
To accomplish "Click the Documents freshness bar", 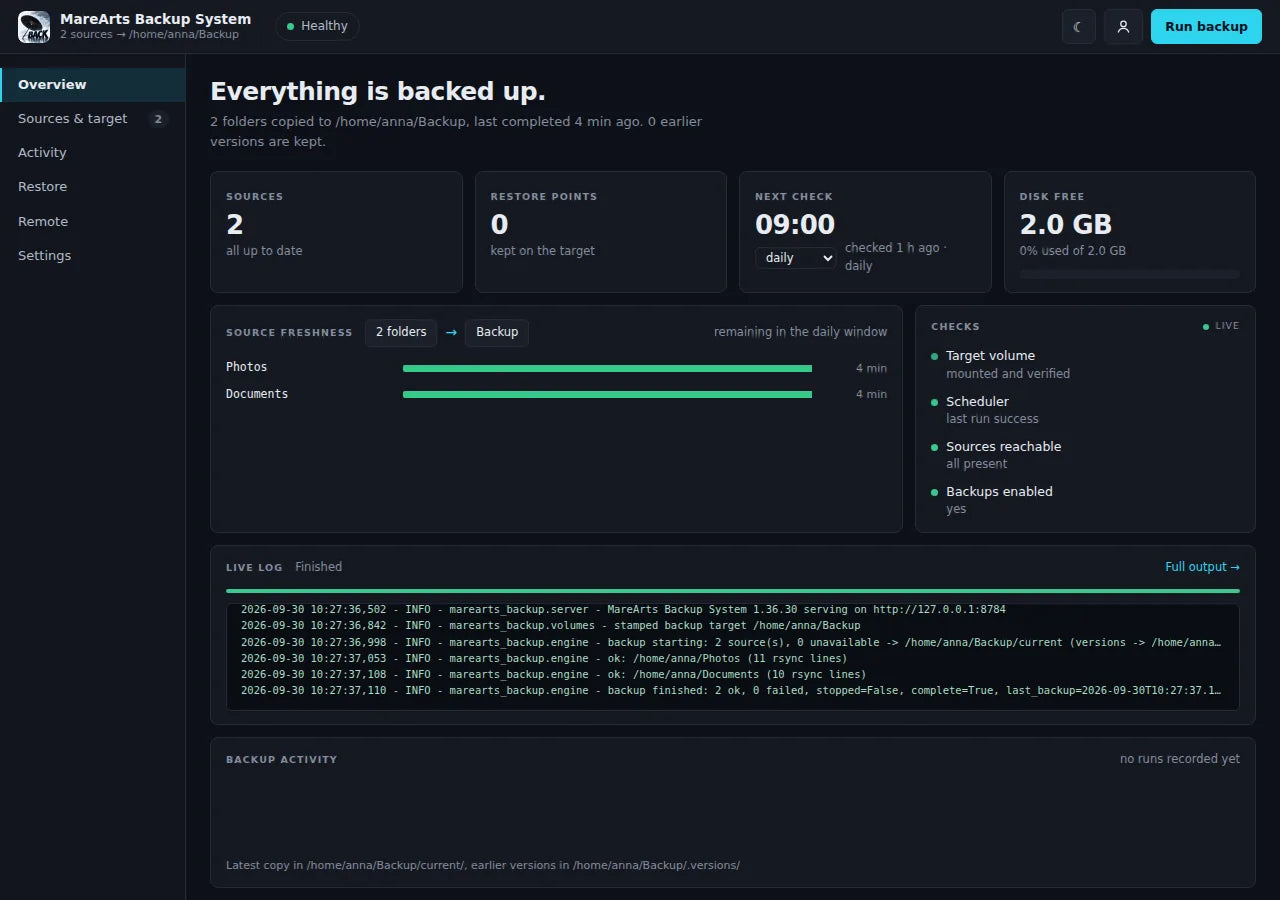I will [607, 394].
